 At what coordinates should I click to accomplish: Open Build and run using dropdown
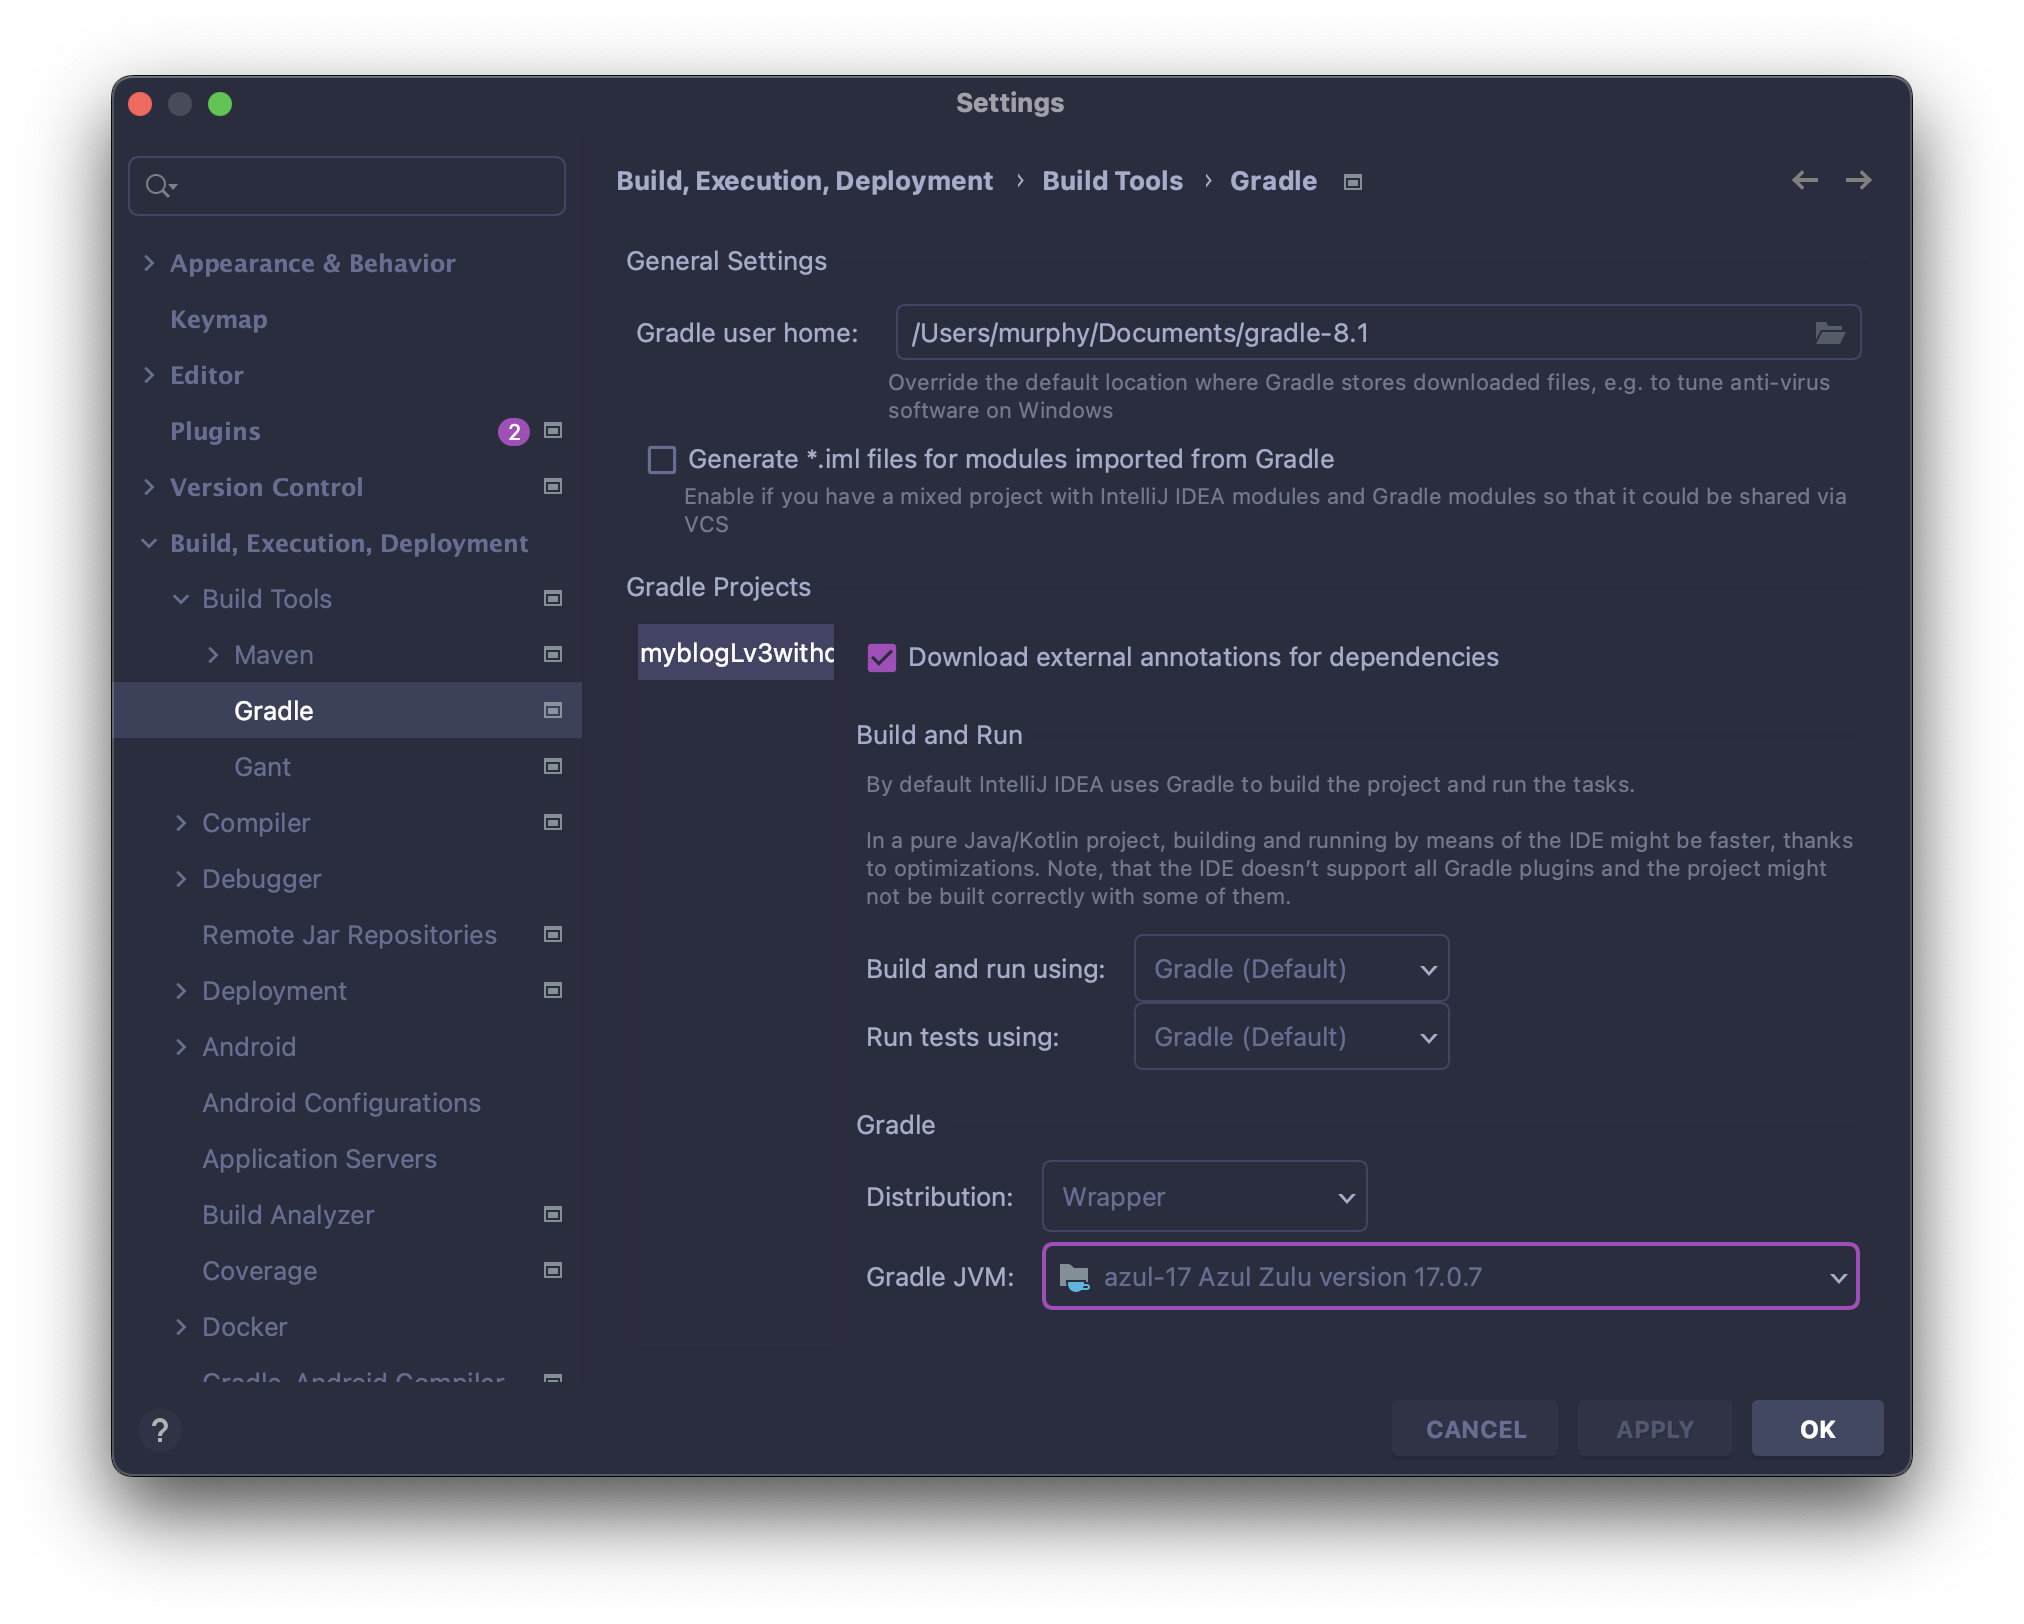1291,969
